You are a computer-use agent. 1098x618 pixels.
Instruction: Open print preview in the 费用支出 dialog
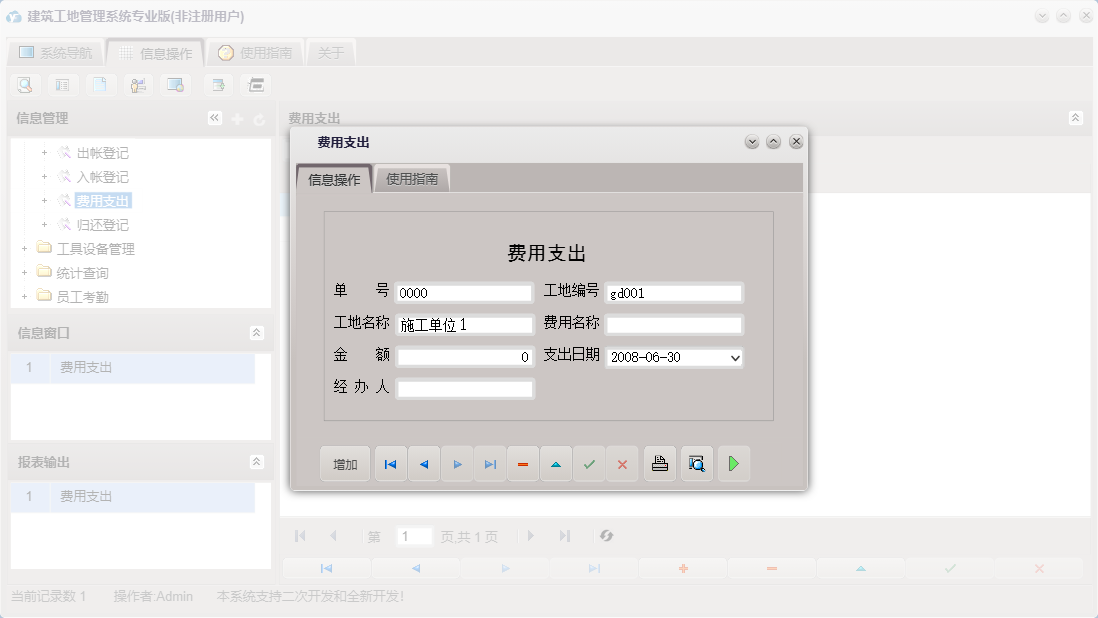697,463
